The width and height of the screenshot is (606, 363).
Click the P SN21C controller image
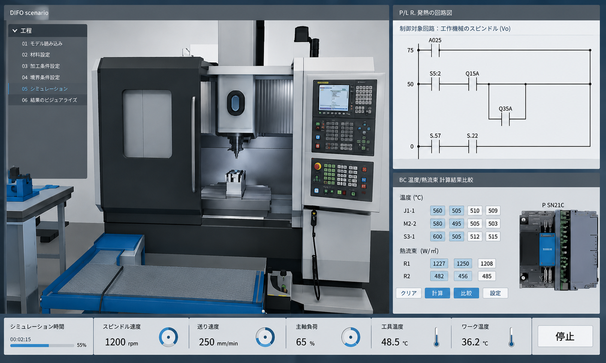pos(559,250)
